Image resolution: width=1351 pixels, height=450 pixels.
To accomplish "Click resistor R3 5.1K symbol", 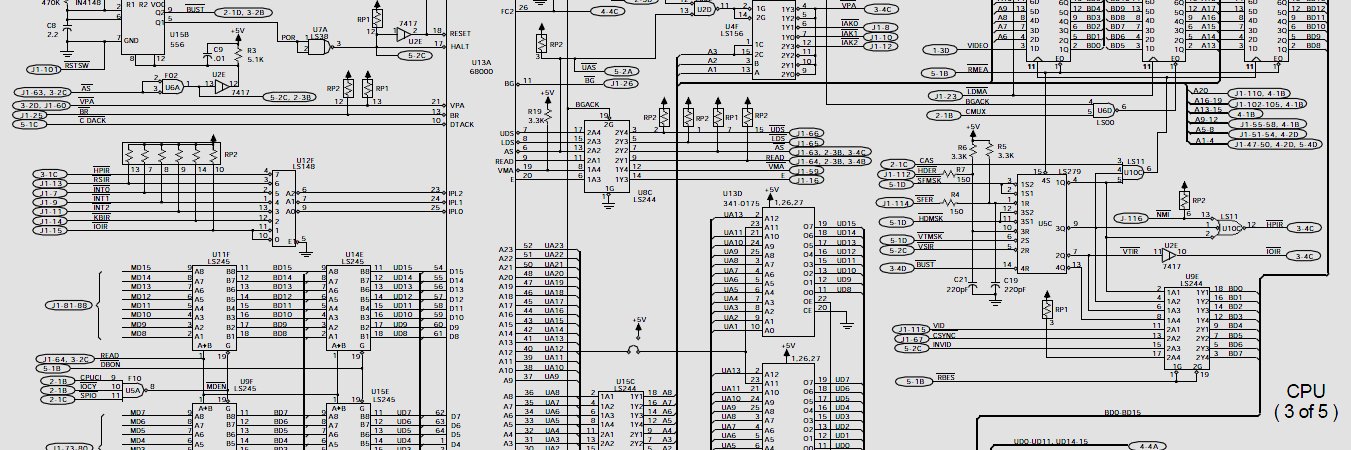I will (238, 54).
